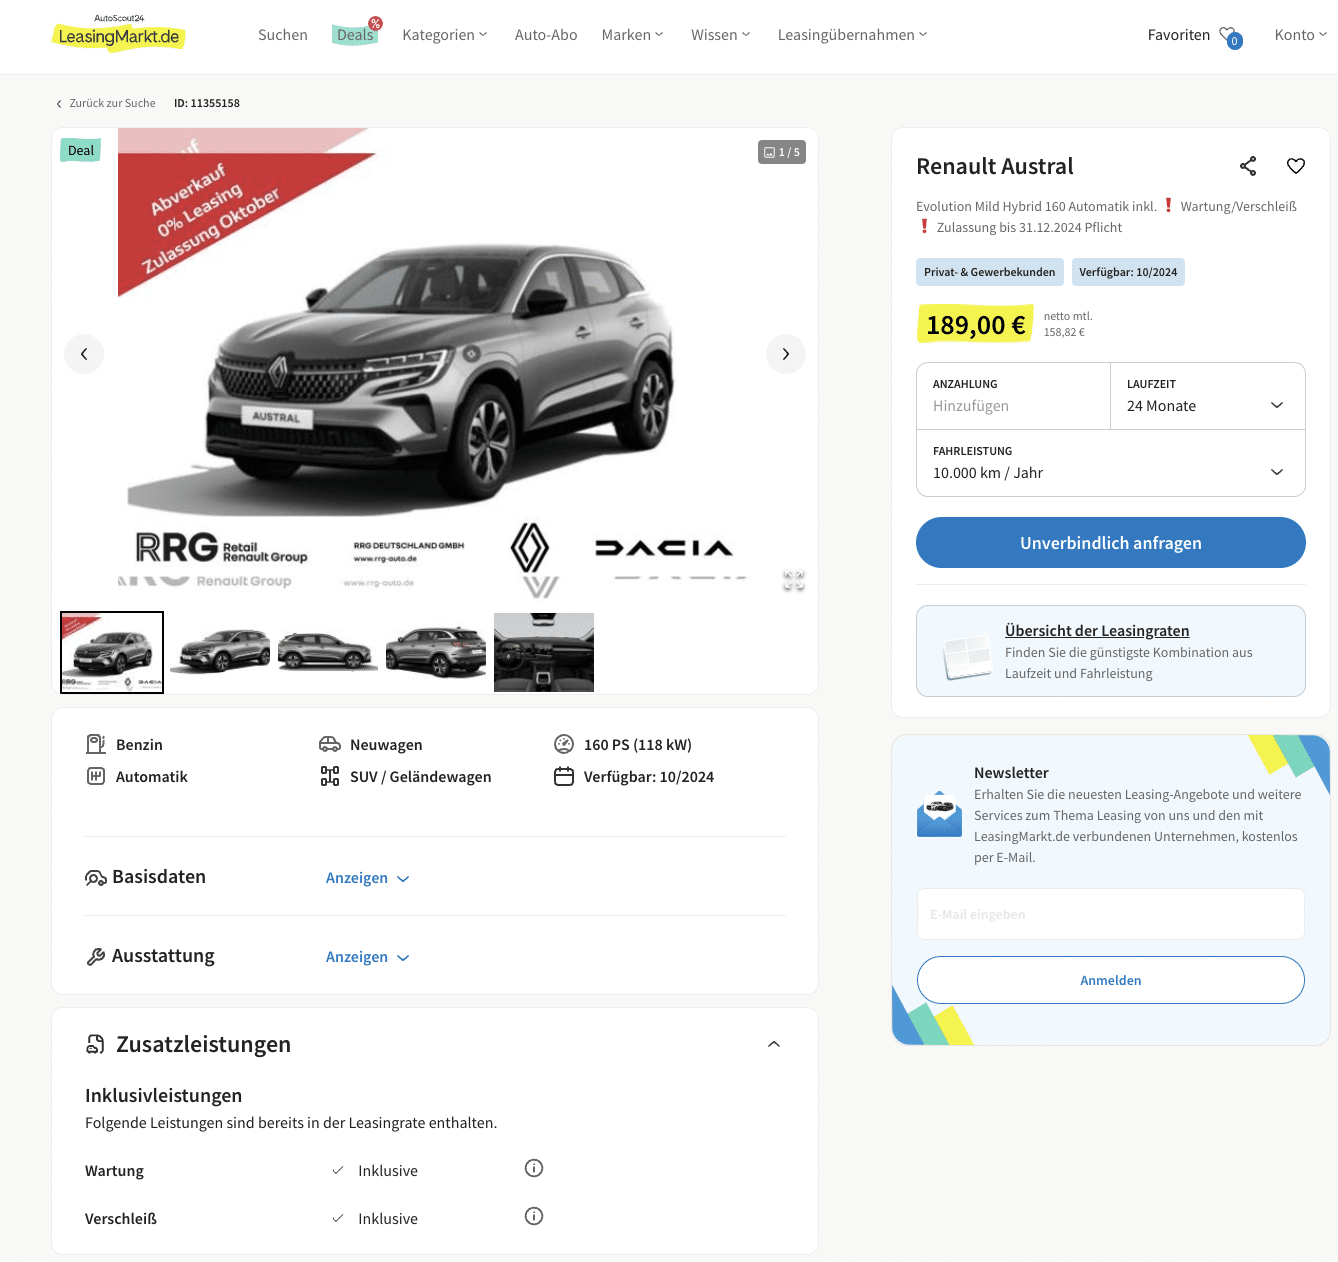This screenshot has width=1338, height=1262.
Task: Click the availability calendar icon
Action: click(x=564, y=776)
